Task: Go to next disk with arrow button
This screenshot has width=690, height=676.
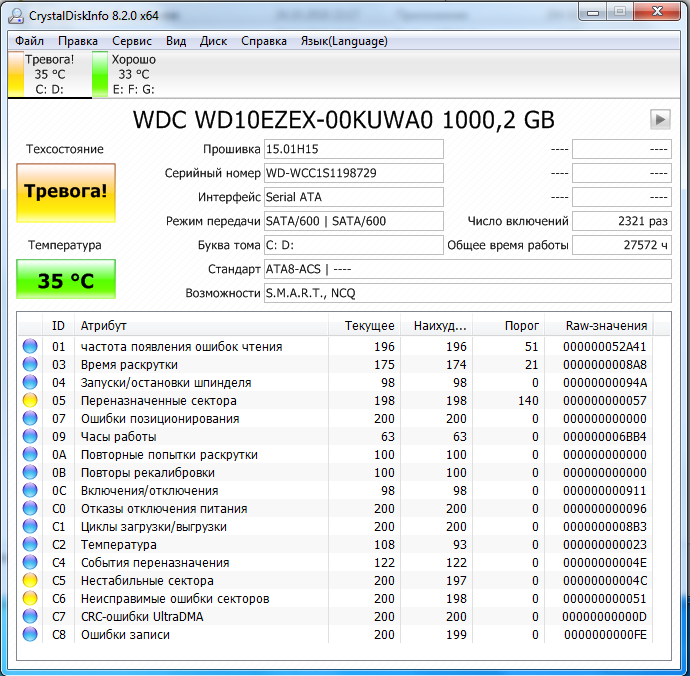Action: pos(660,119)
